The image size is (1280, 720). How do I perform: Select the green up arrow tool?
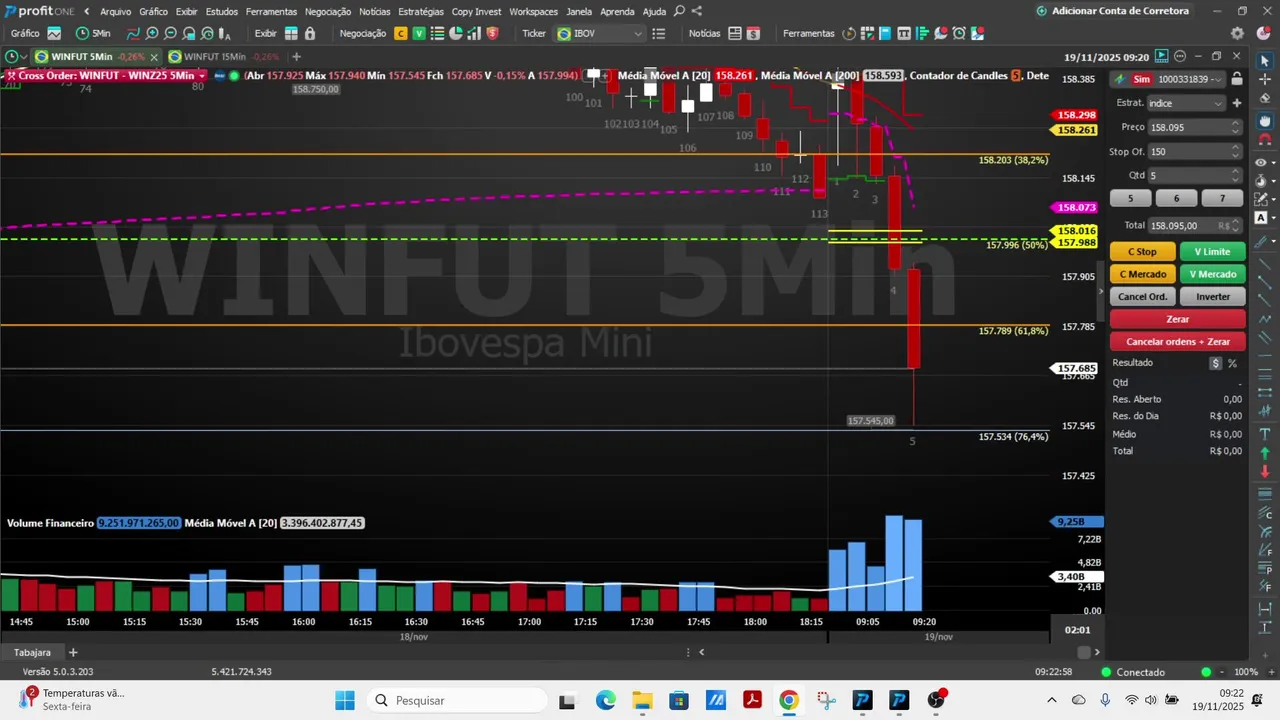pyautogui.click(x=1265, y=453)
